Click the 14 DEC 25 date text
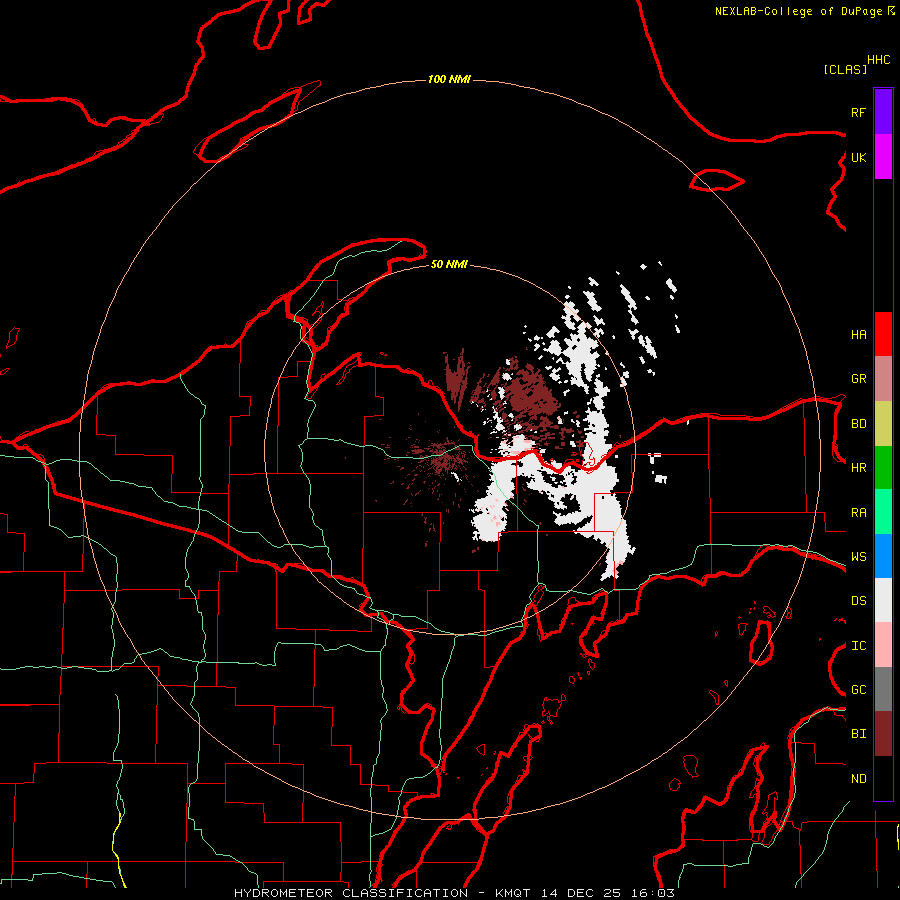Viewport: 900px width, 900px height. (585, 893)
